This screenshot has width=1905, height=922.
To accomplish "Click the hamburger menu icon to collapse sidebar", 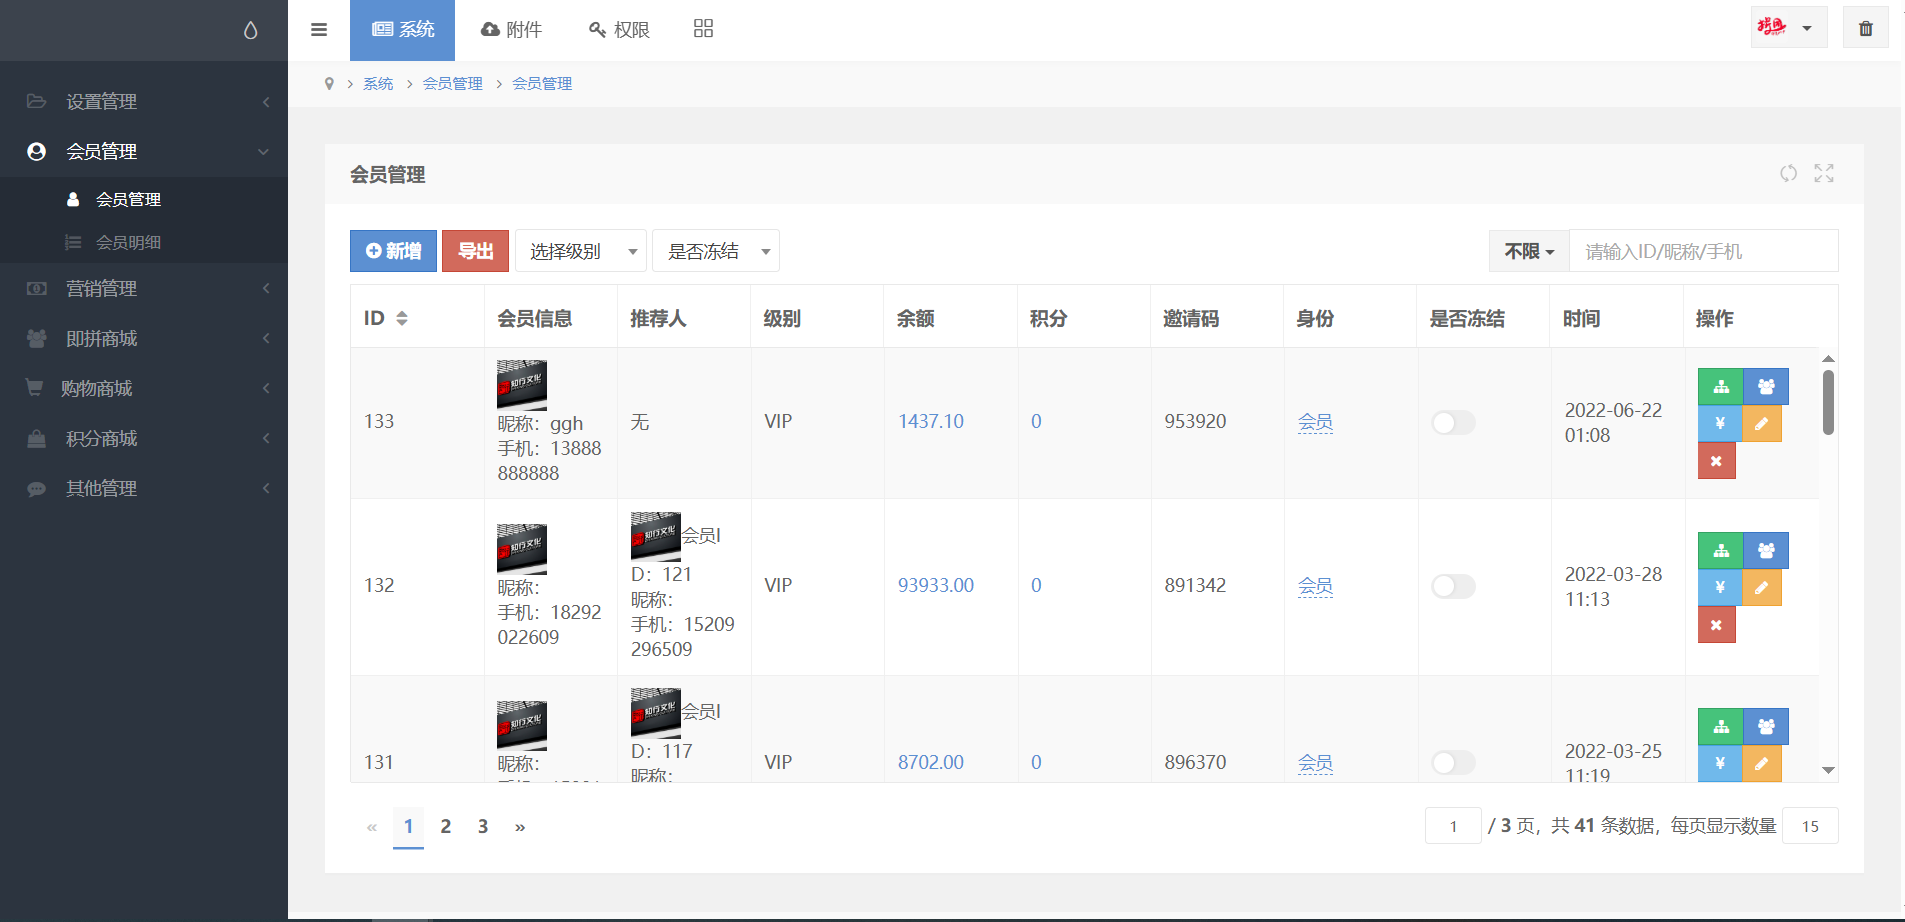I will click(319, 30).
